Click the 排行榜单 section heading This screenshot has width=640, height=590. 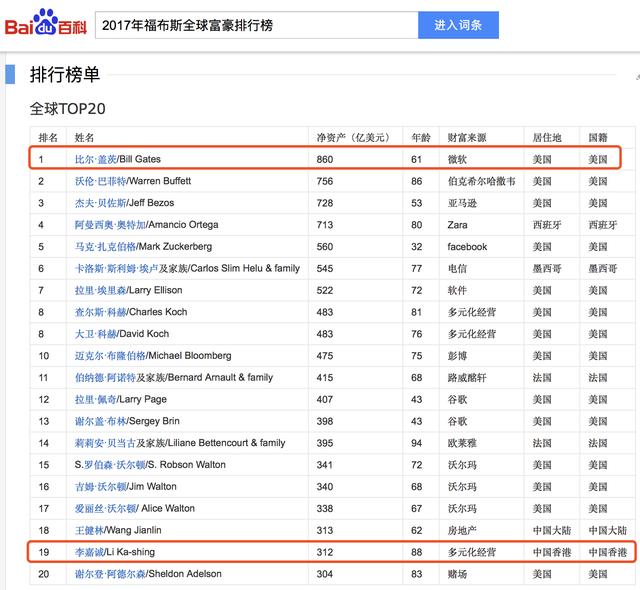[64, 75]
